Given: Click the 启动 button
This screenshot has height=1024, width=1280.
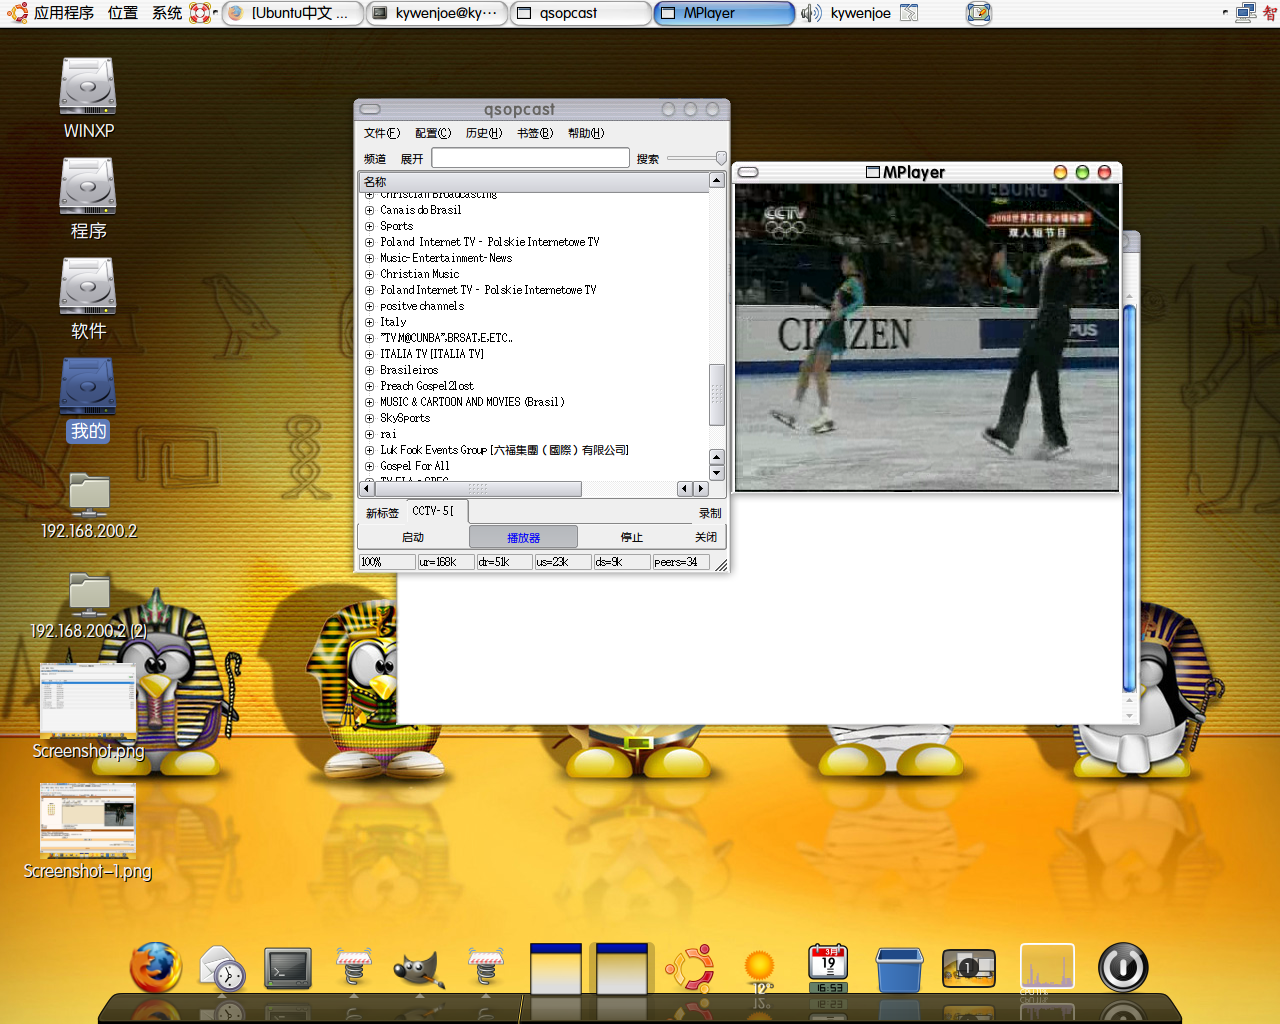Looking at the screenshot, I should coord(413,537).
